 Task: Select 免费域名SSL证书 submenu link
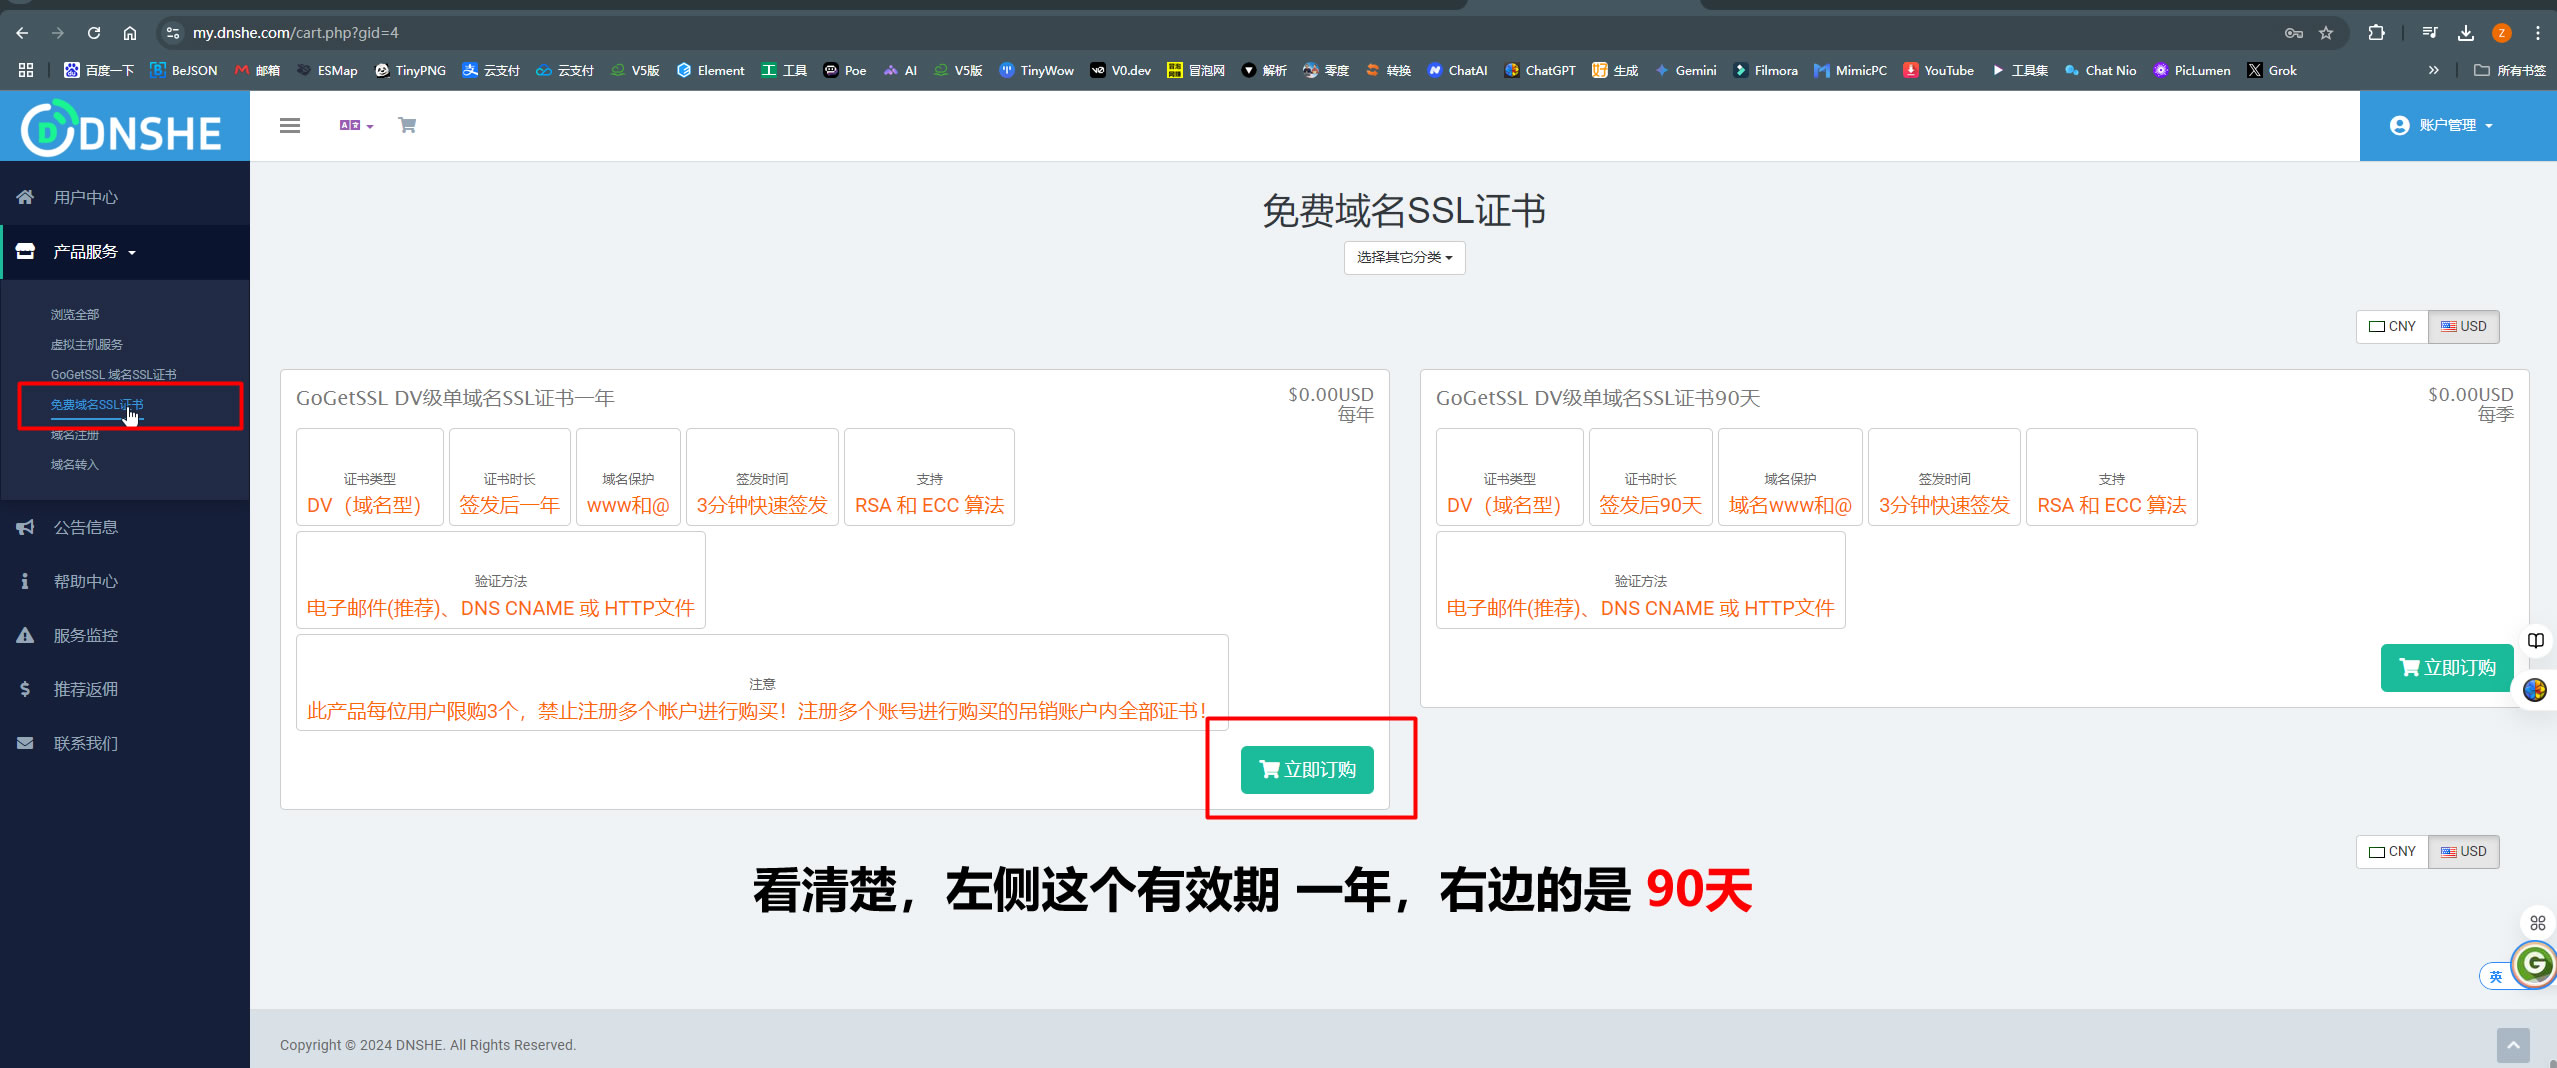(x=97, y=404)
